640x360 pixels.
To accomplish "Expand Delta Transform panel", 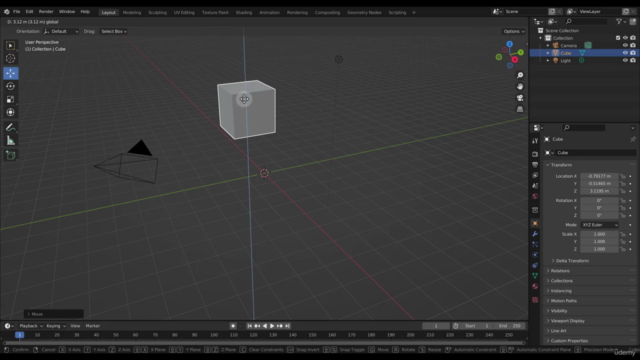I will [x=572, y=261].
